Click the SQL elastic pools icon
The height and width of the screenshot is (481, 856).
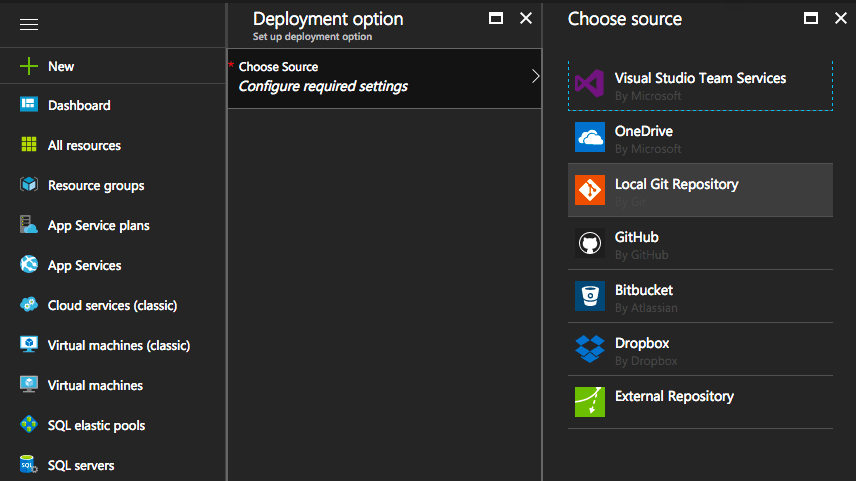[x=29, y=424]
